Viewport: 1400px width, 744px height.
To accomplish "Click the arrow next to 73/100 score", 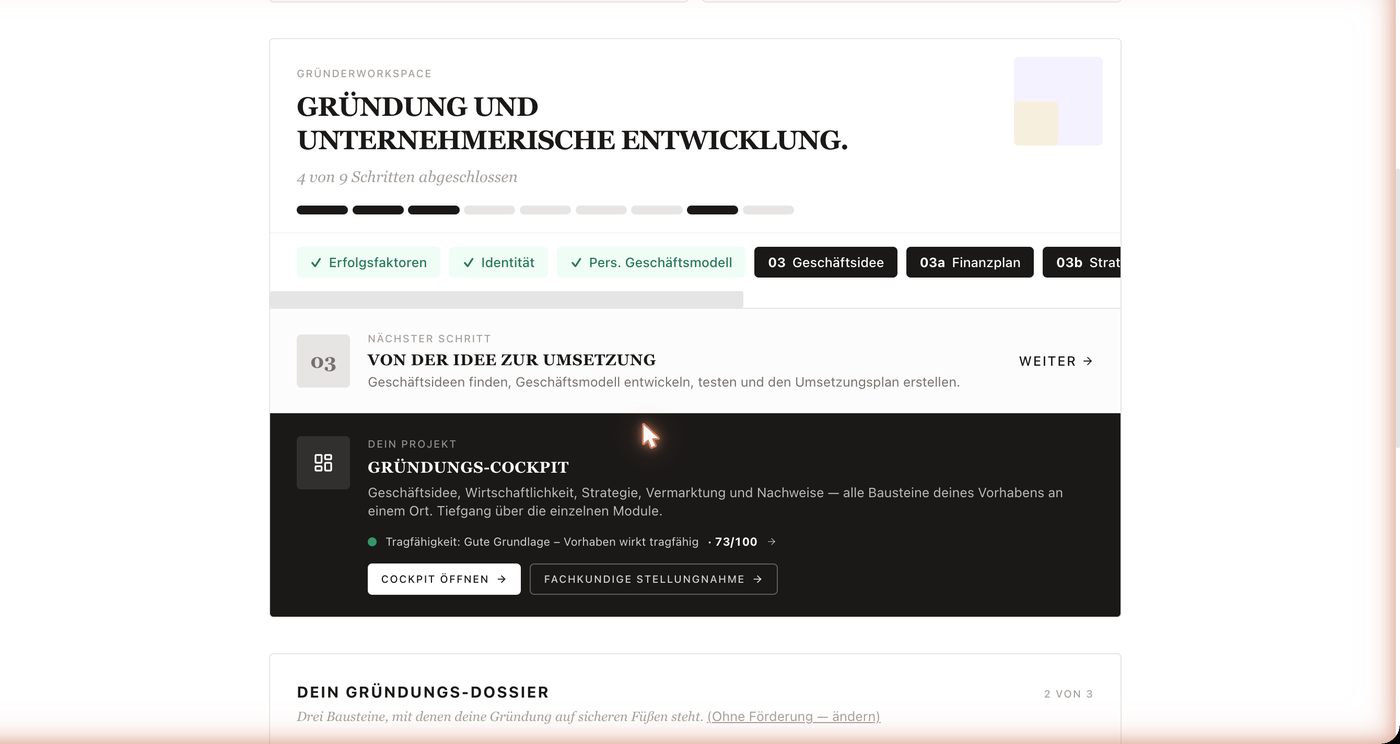I will tap(772, 542).
